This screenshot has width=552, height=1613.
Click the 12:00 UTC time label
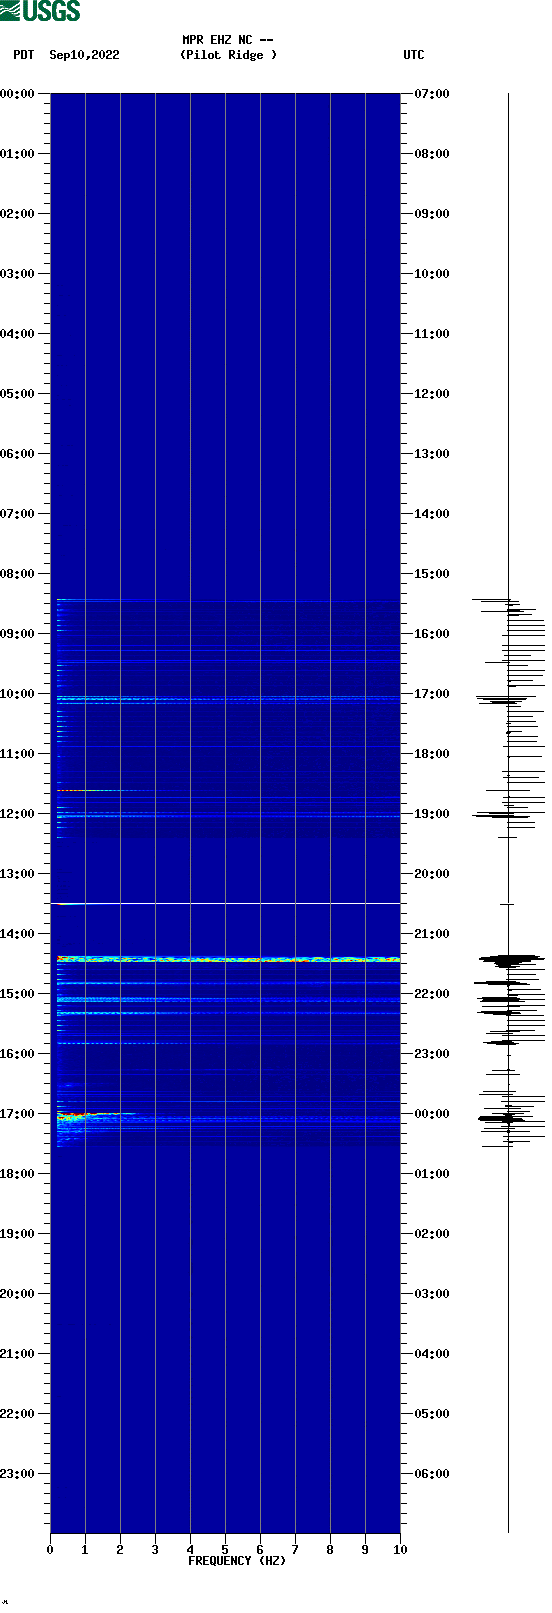pyautogui.click(x=432, y=394)
